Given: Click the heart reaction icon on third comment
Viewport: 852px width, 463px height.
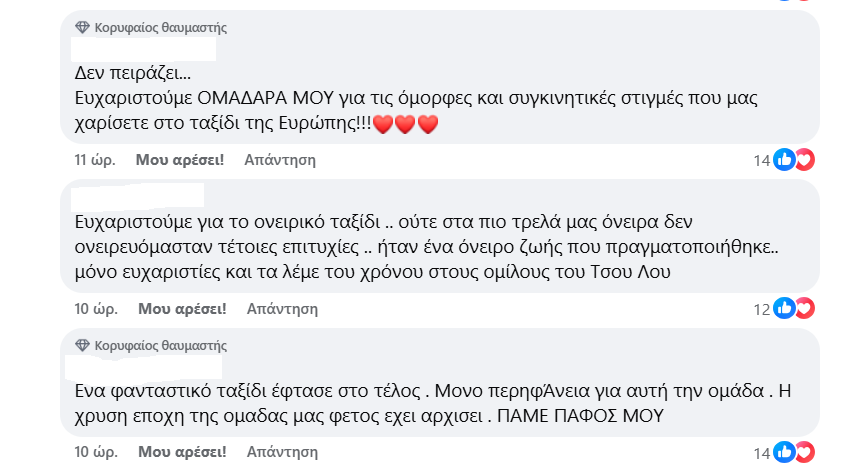Looking at the screenshot, I should pyautogui.click(x=805, y=452).
